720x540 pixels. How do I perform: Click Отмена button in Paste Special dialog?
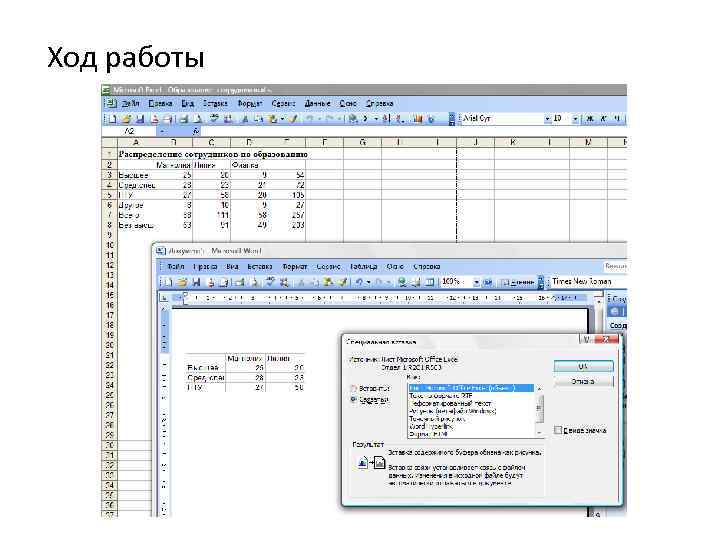[x=583, y=382]
